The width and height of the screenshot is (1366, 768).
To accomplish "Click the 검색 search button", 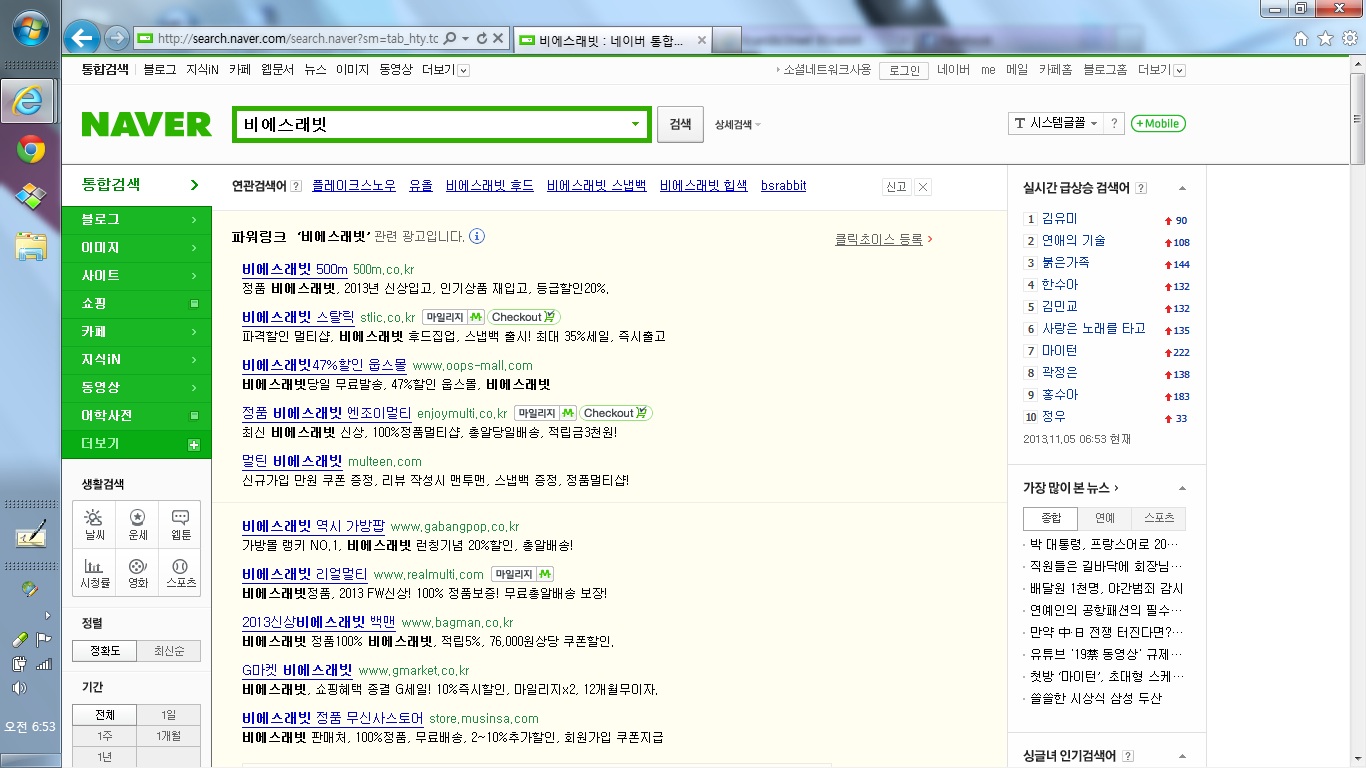I will pyautogui.click(x=680, y=125).
